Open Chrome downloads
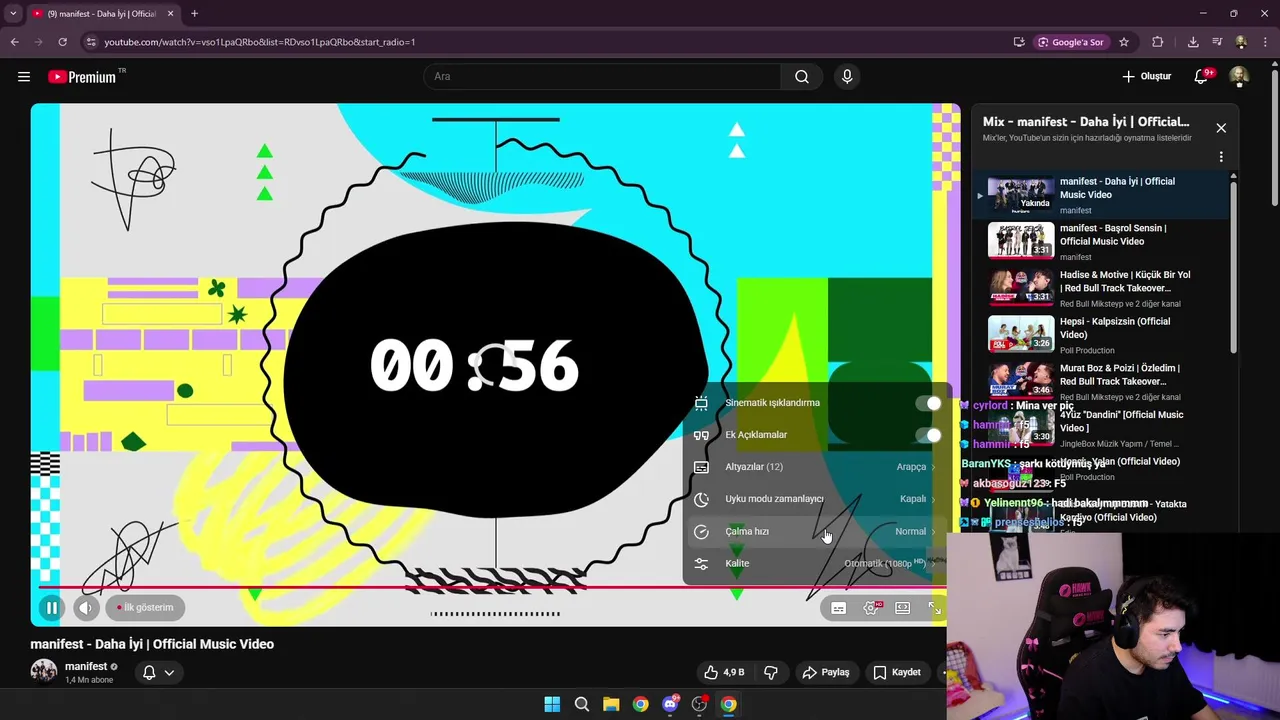Screen dimensions: 1280x720 point(1193,42)
